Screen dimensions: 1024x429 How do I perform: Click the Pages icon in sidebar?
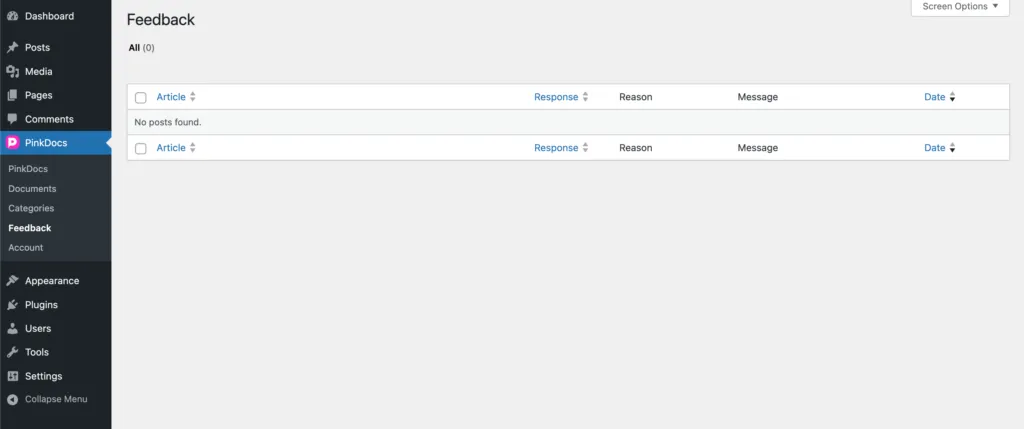coord(12,95)
